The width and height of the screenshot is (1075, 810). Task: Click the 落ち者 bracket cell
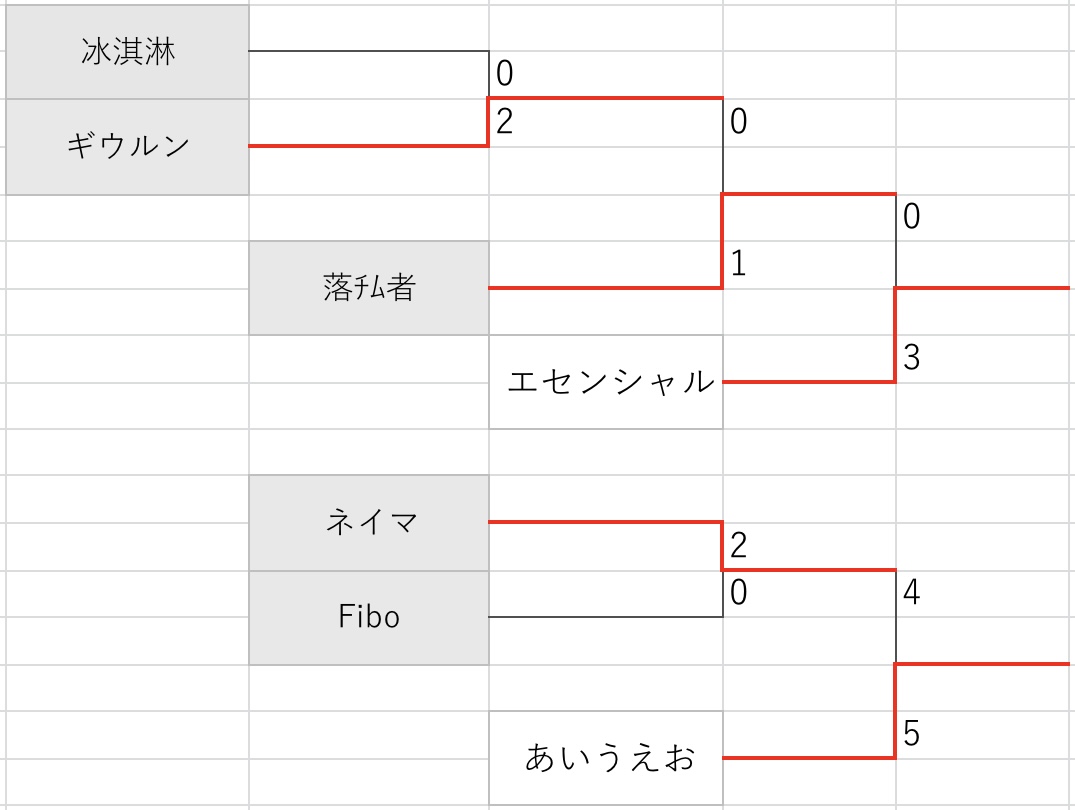click(x=369, y=288)
